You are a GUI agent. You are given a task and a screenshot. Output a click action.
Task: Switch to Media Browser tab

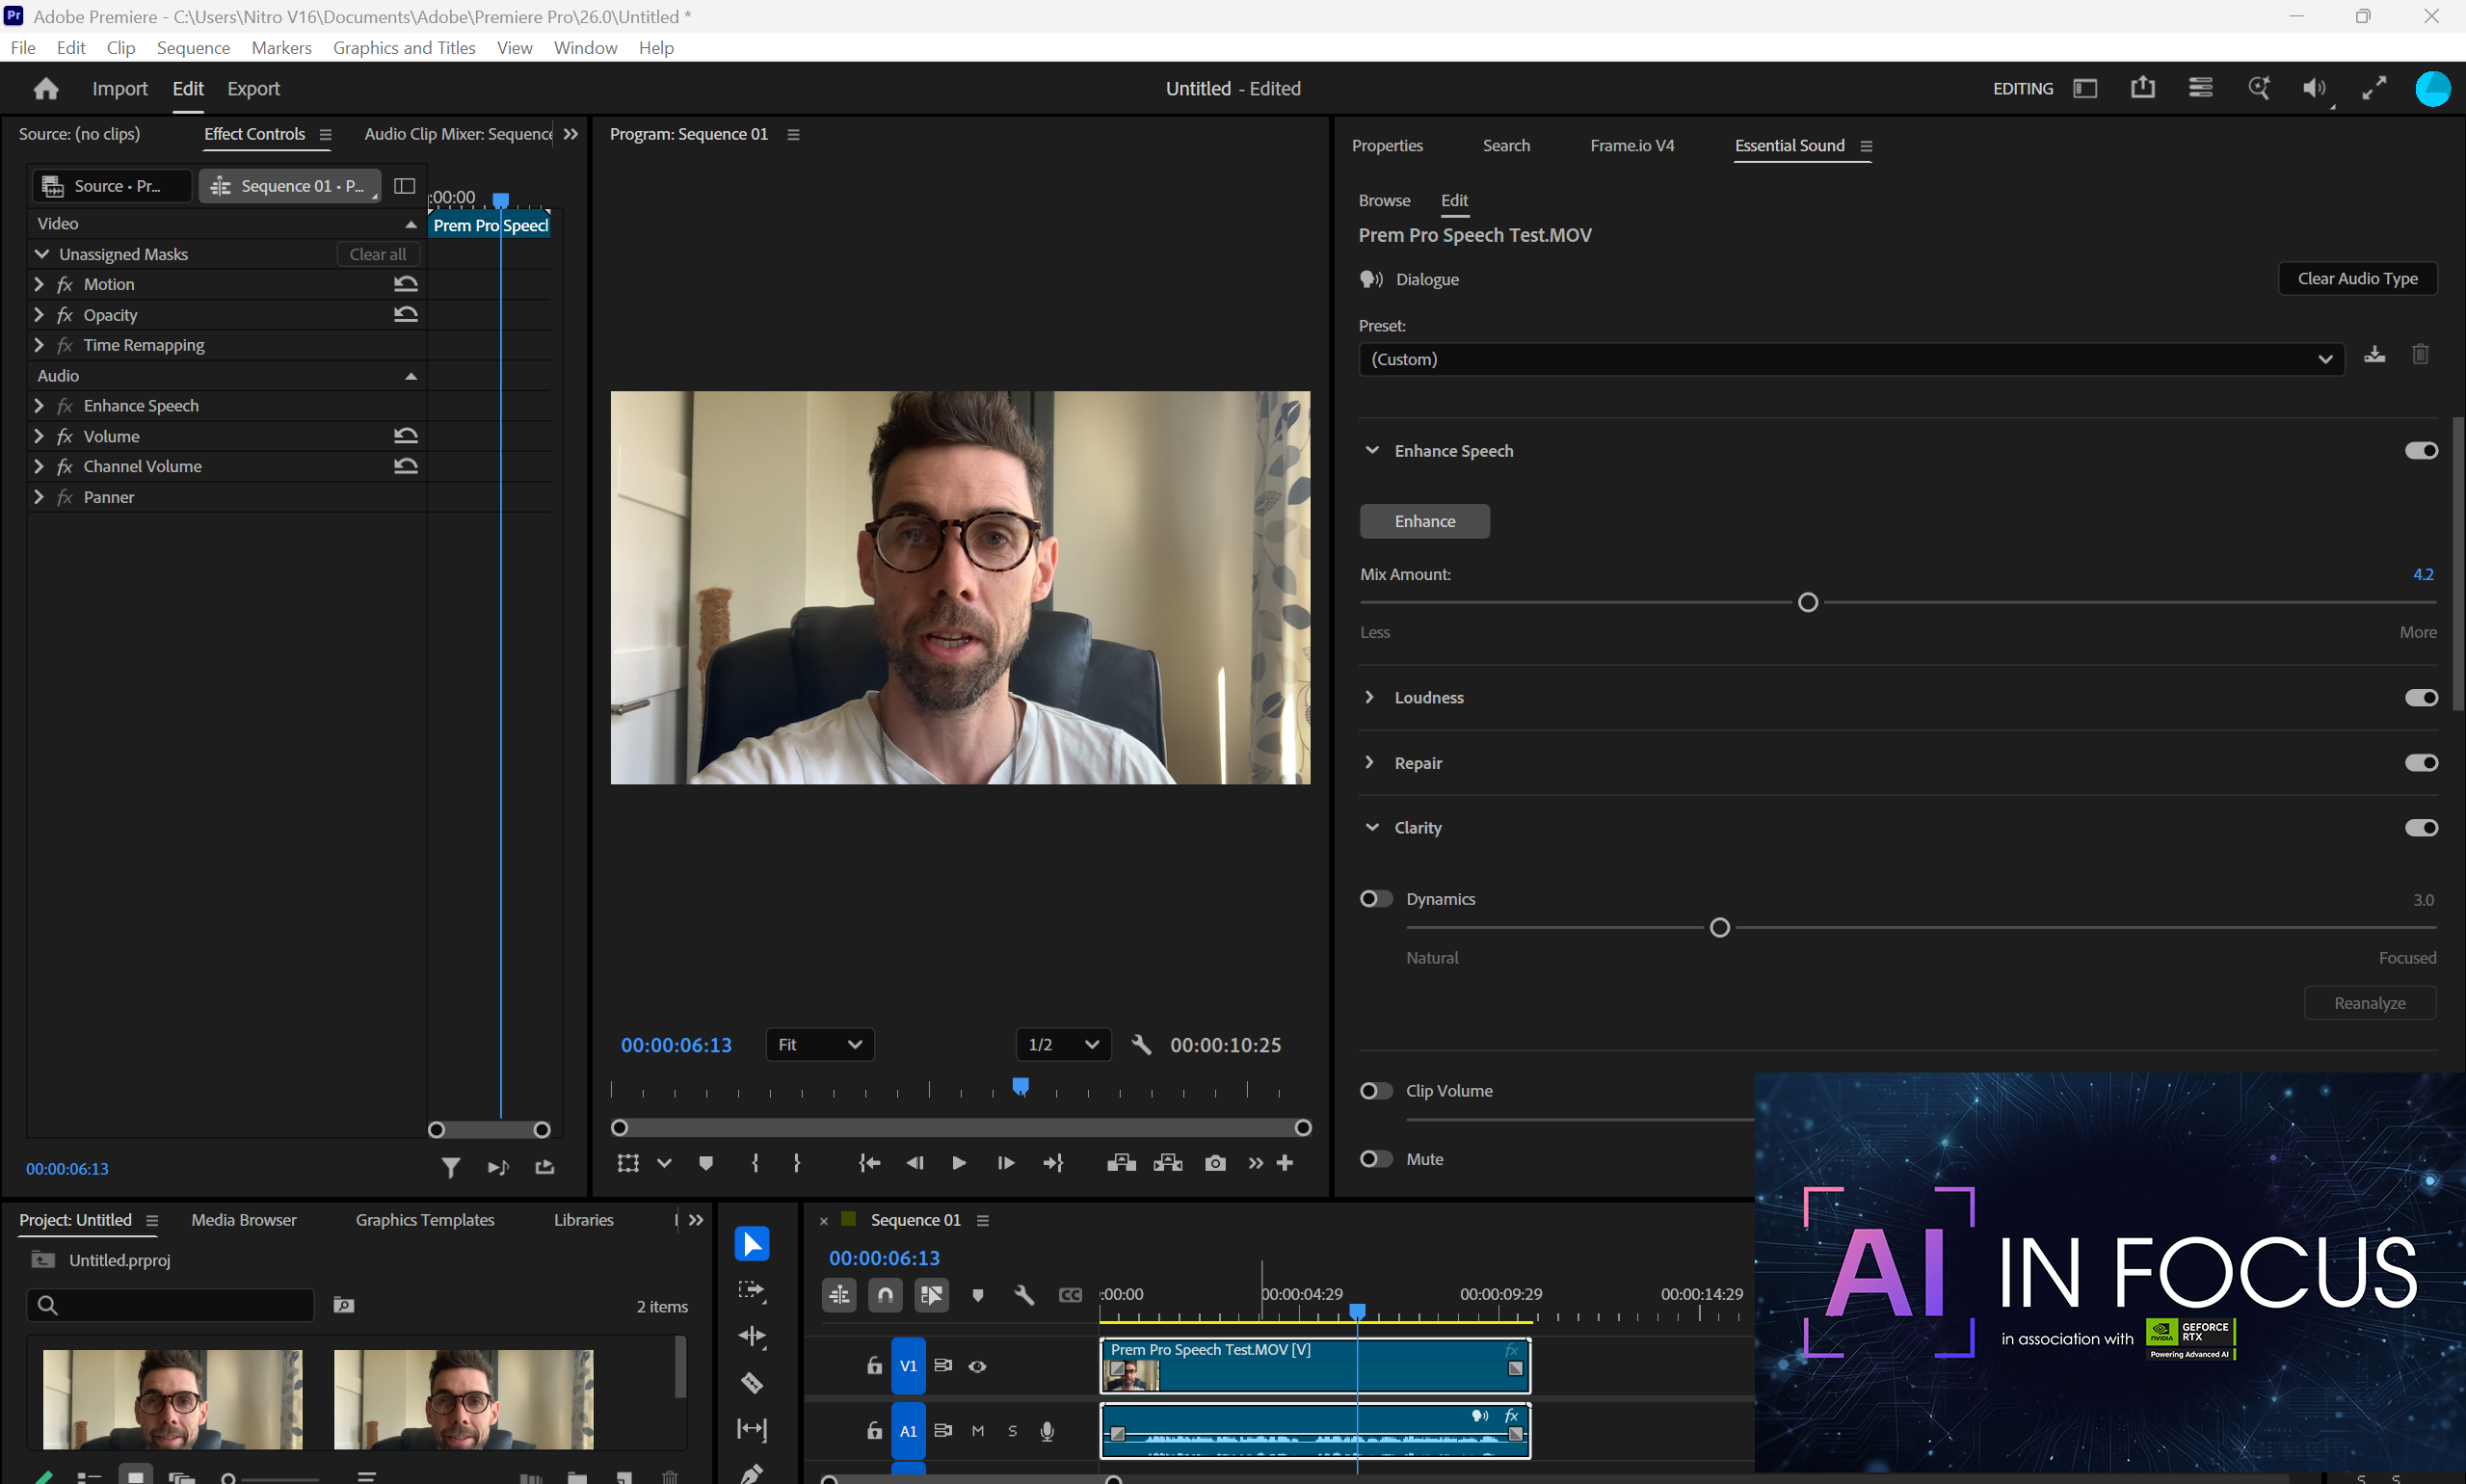click(x=244, y=1220)
